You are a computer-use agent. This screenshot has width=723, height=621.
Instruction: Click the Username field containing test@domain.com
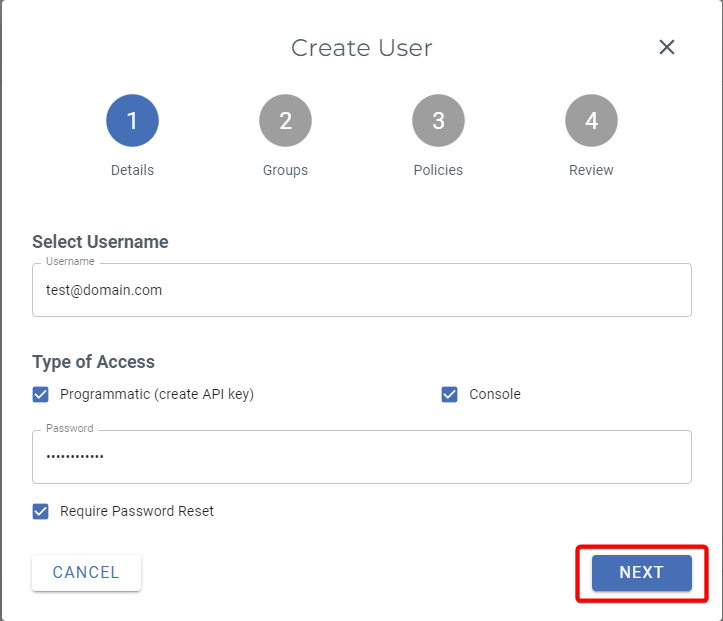click(361, 291)
